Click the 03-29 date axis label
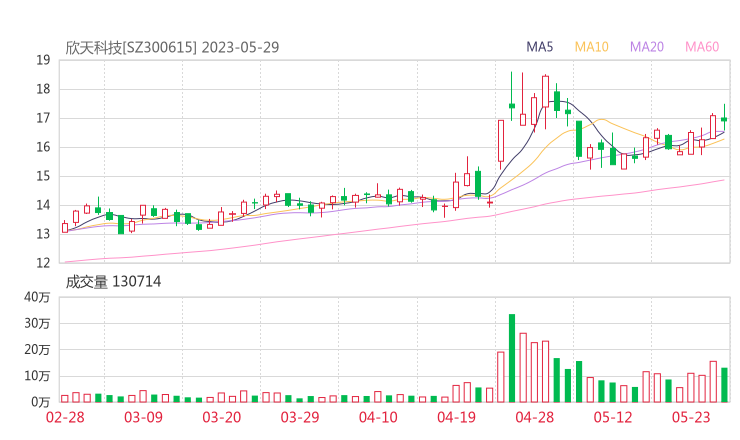The image size is (740, 440). tap(300, 417)
